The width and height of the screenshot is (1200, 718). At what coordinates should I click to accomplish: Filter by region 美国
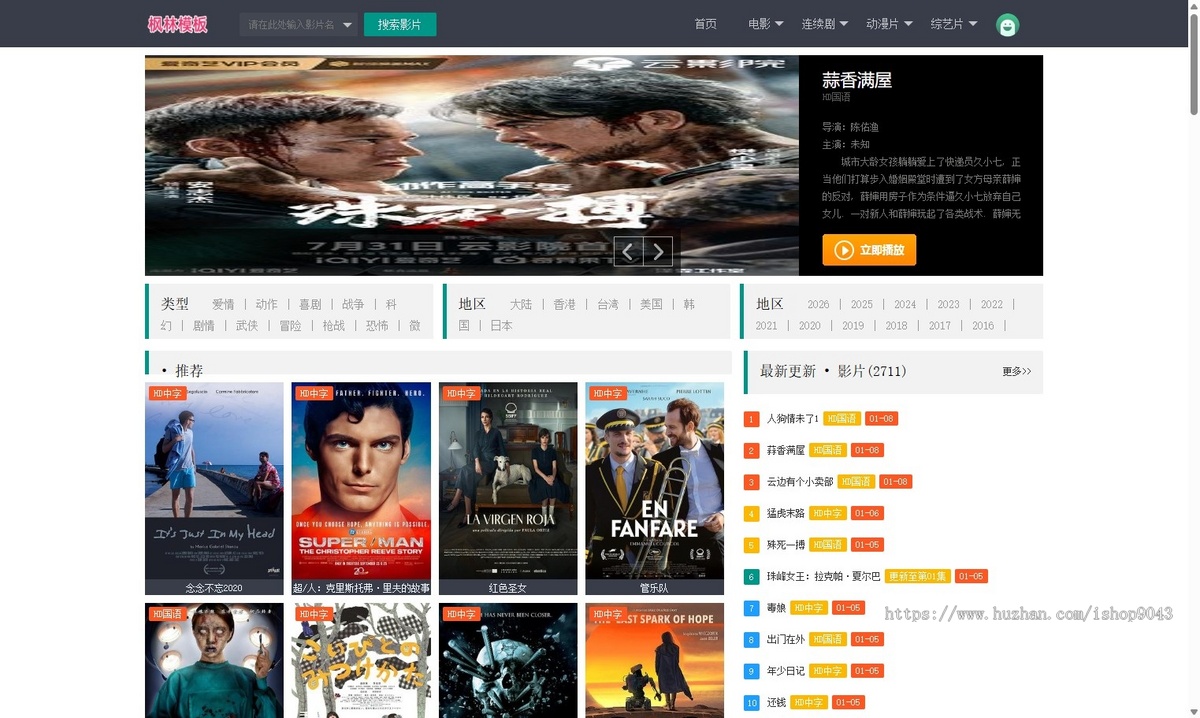[x=651, y=304]
